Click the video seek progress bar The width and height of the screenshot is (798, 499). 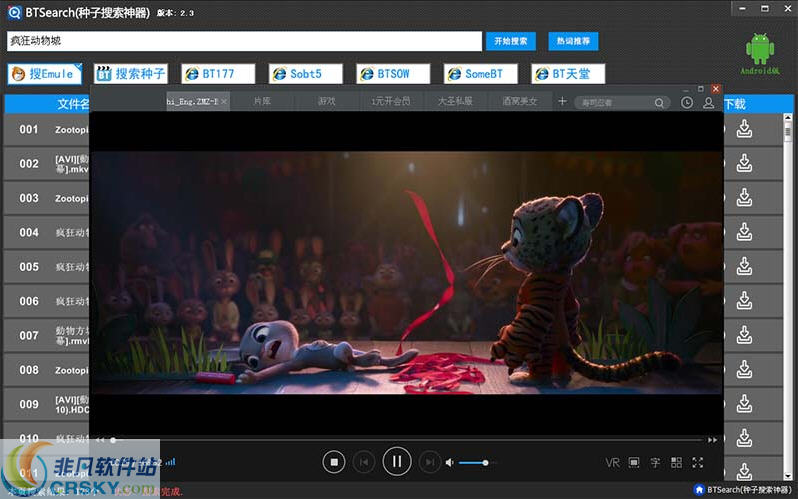[x=407, y=439]
